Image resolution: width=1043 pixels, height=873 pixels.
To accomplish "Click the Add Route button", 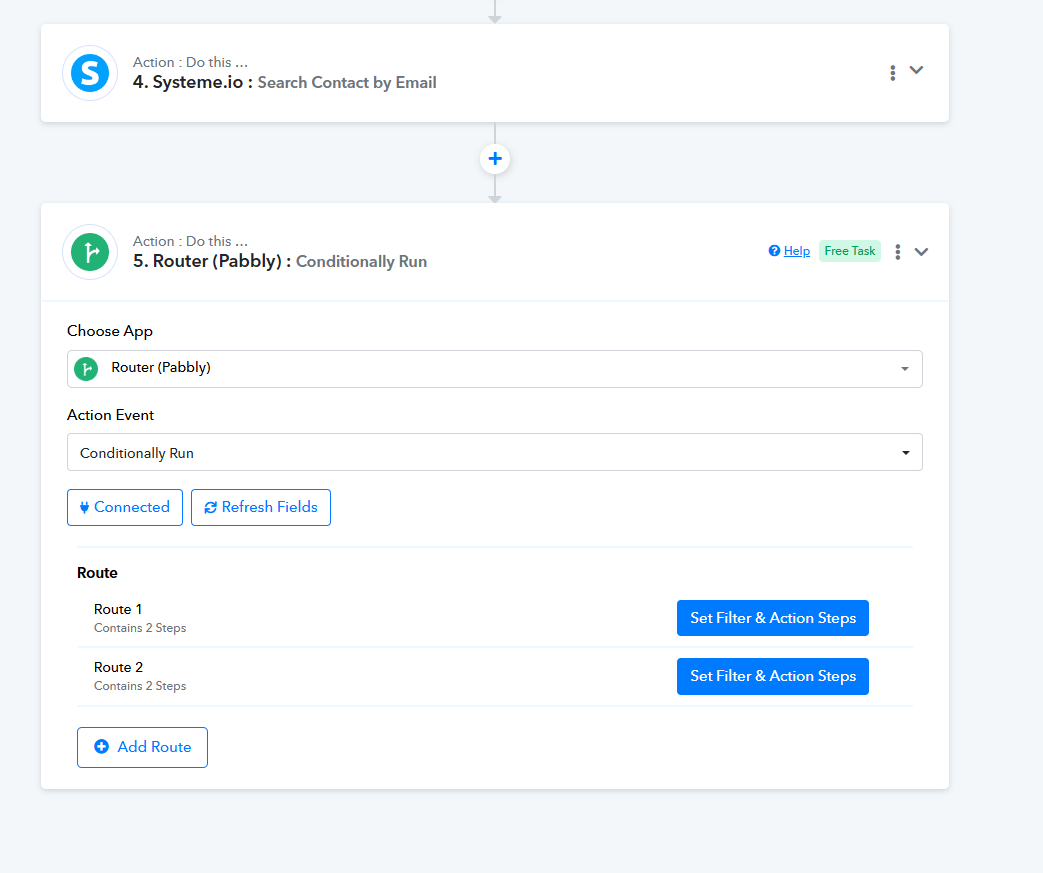I will [x=142, y=747].
